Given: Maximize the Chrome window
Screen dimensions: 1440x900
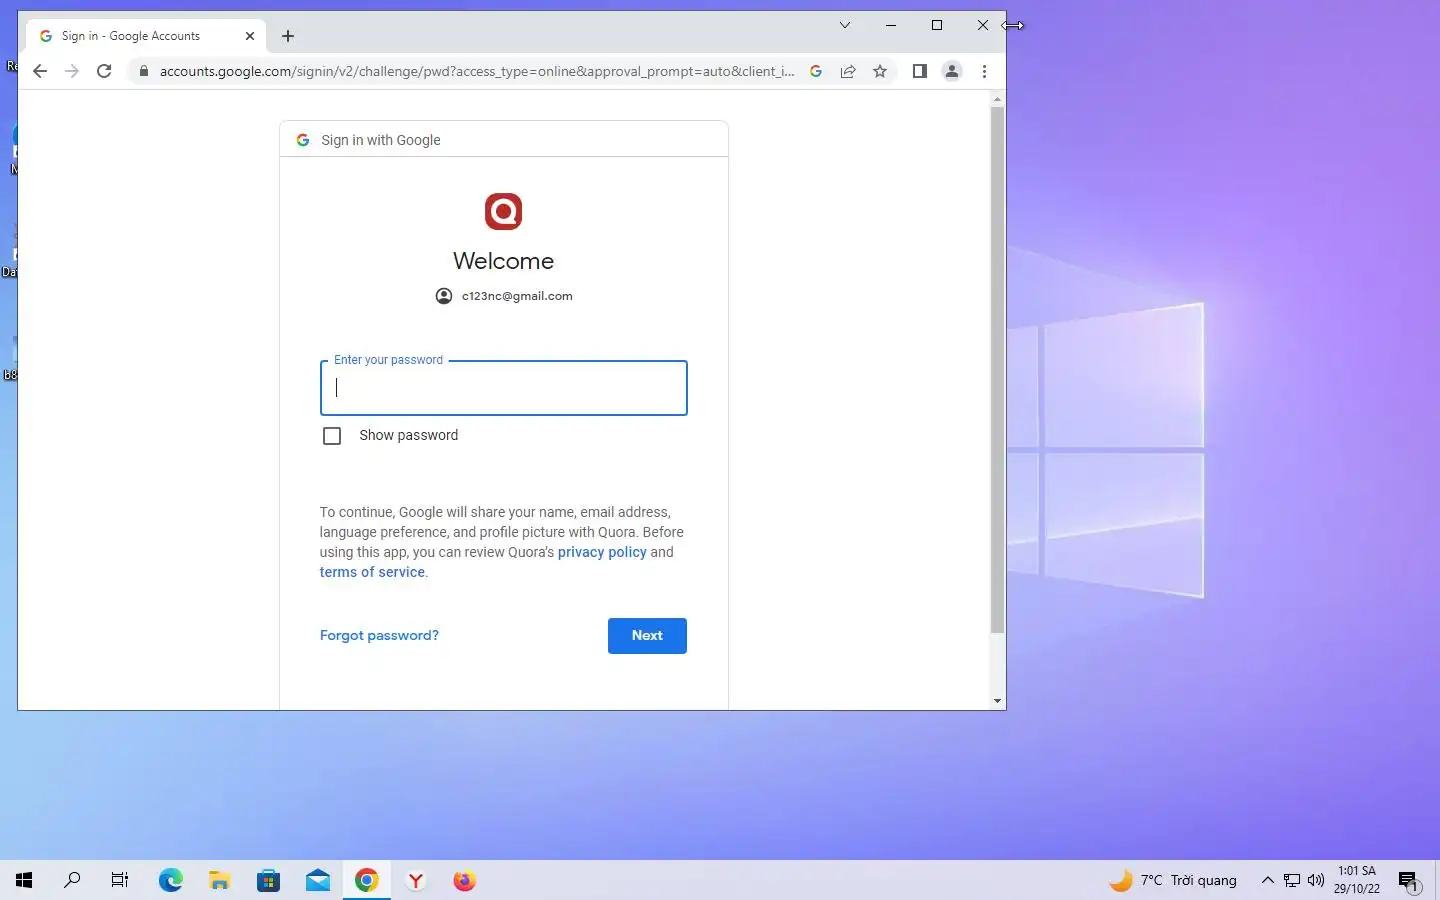Looking at the screenshot, I should (937, 25).
